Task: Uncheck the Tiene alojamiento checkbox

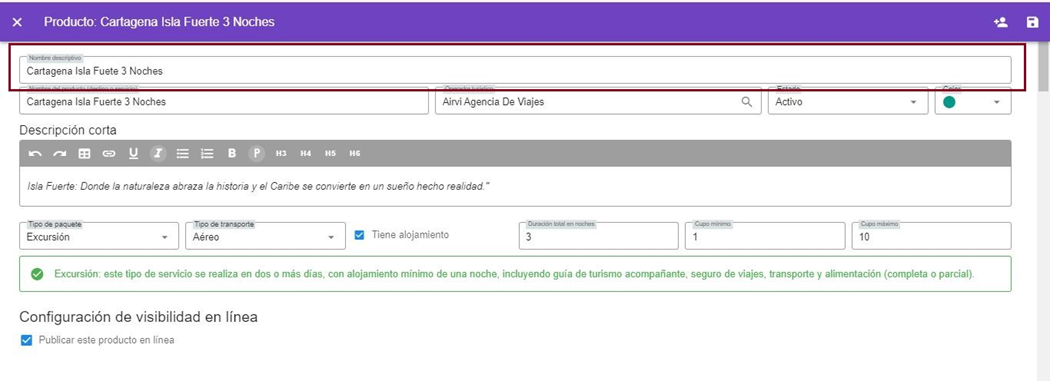Action: point(360,235)
